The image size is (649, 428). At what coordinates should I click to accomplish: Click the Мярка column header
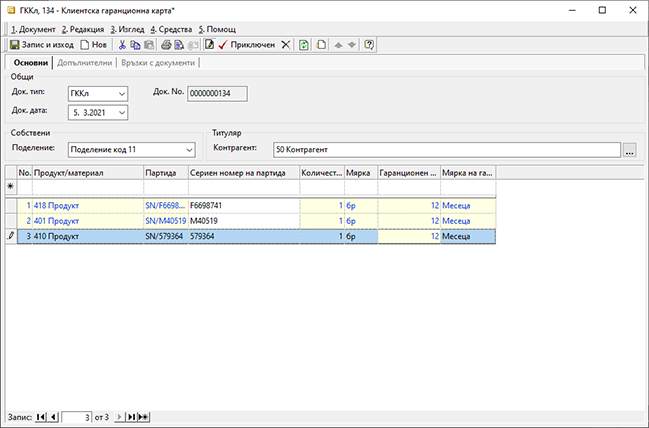point(361,173)
